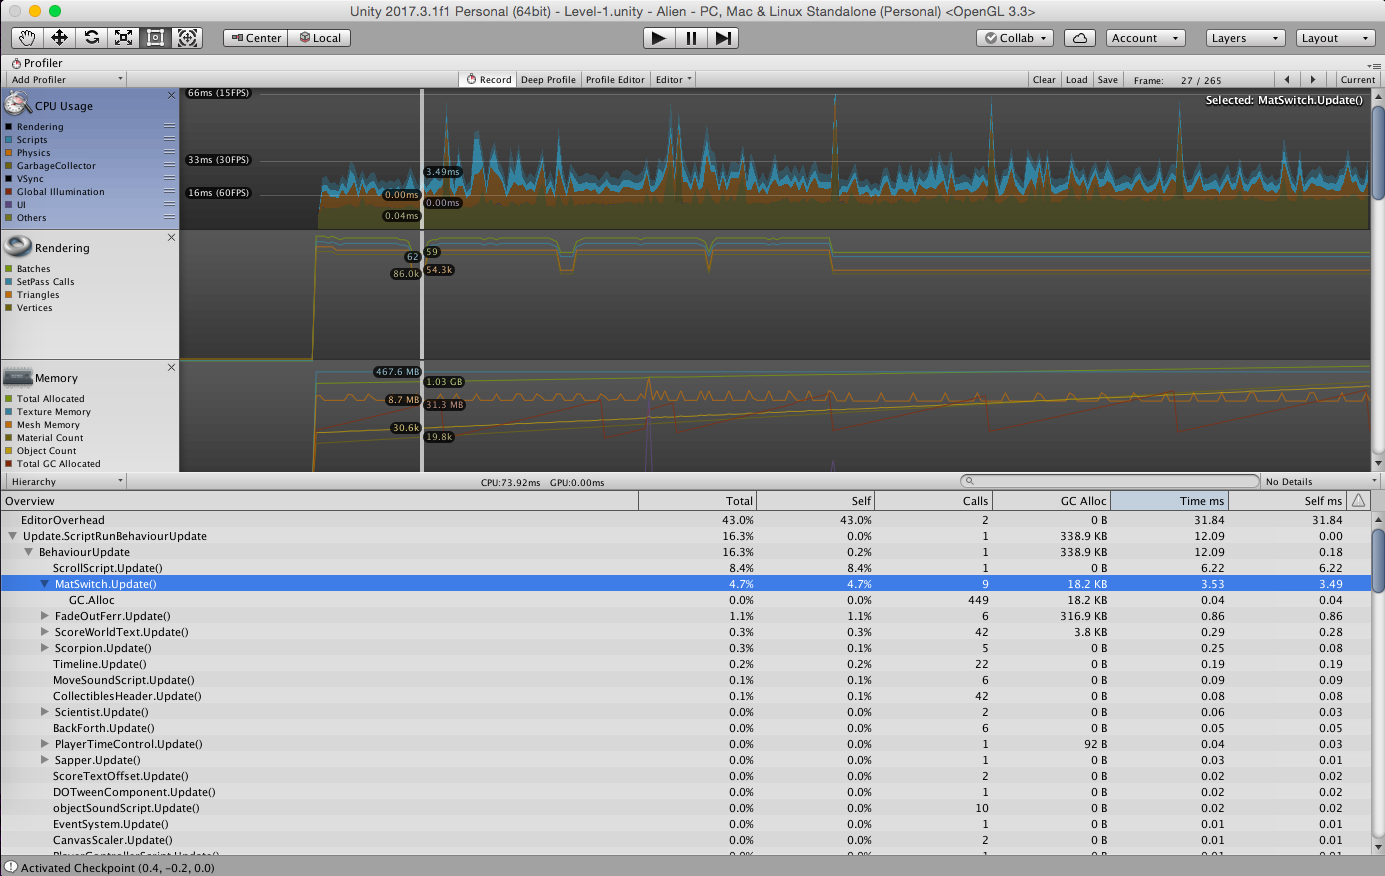Sort by Time ms column

pyautogui.click(x=1169, y=501)
